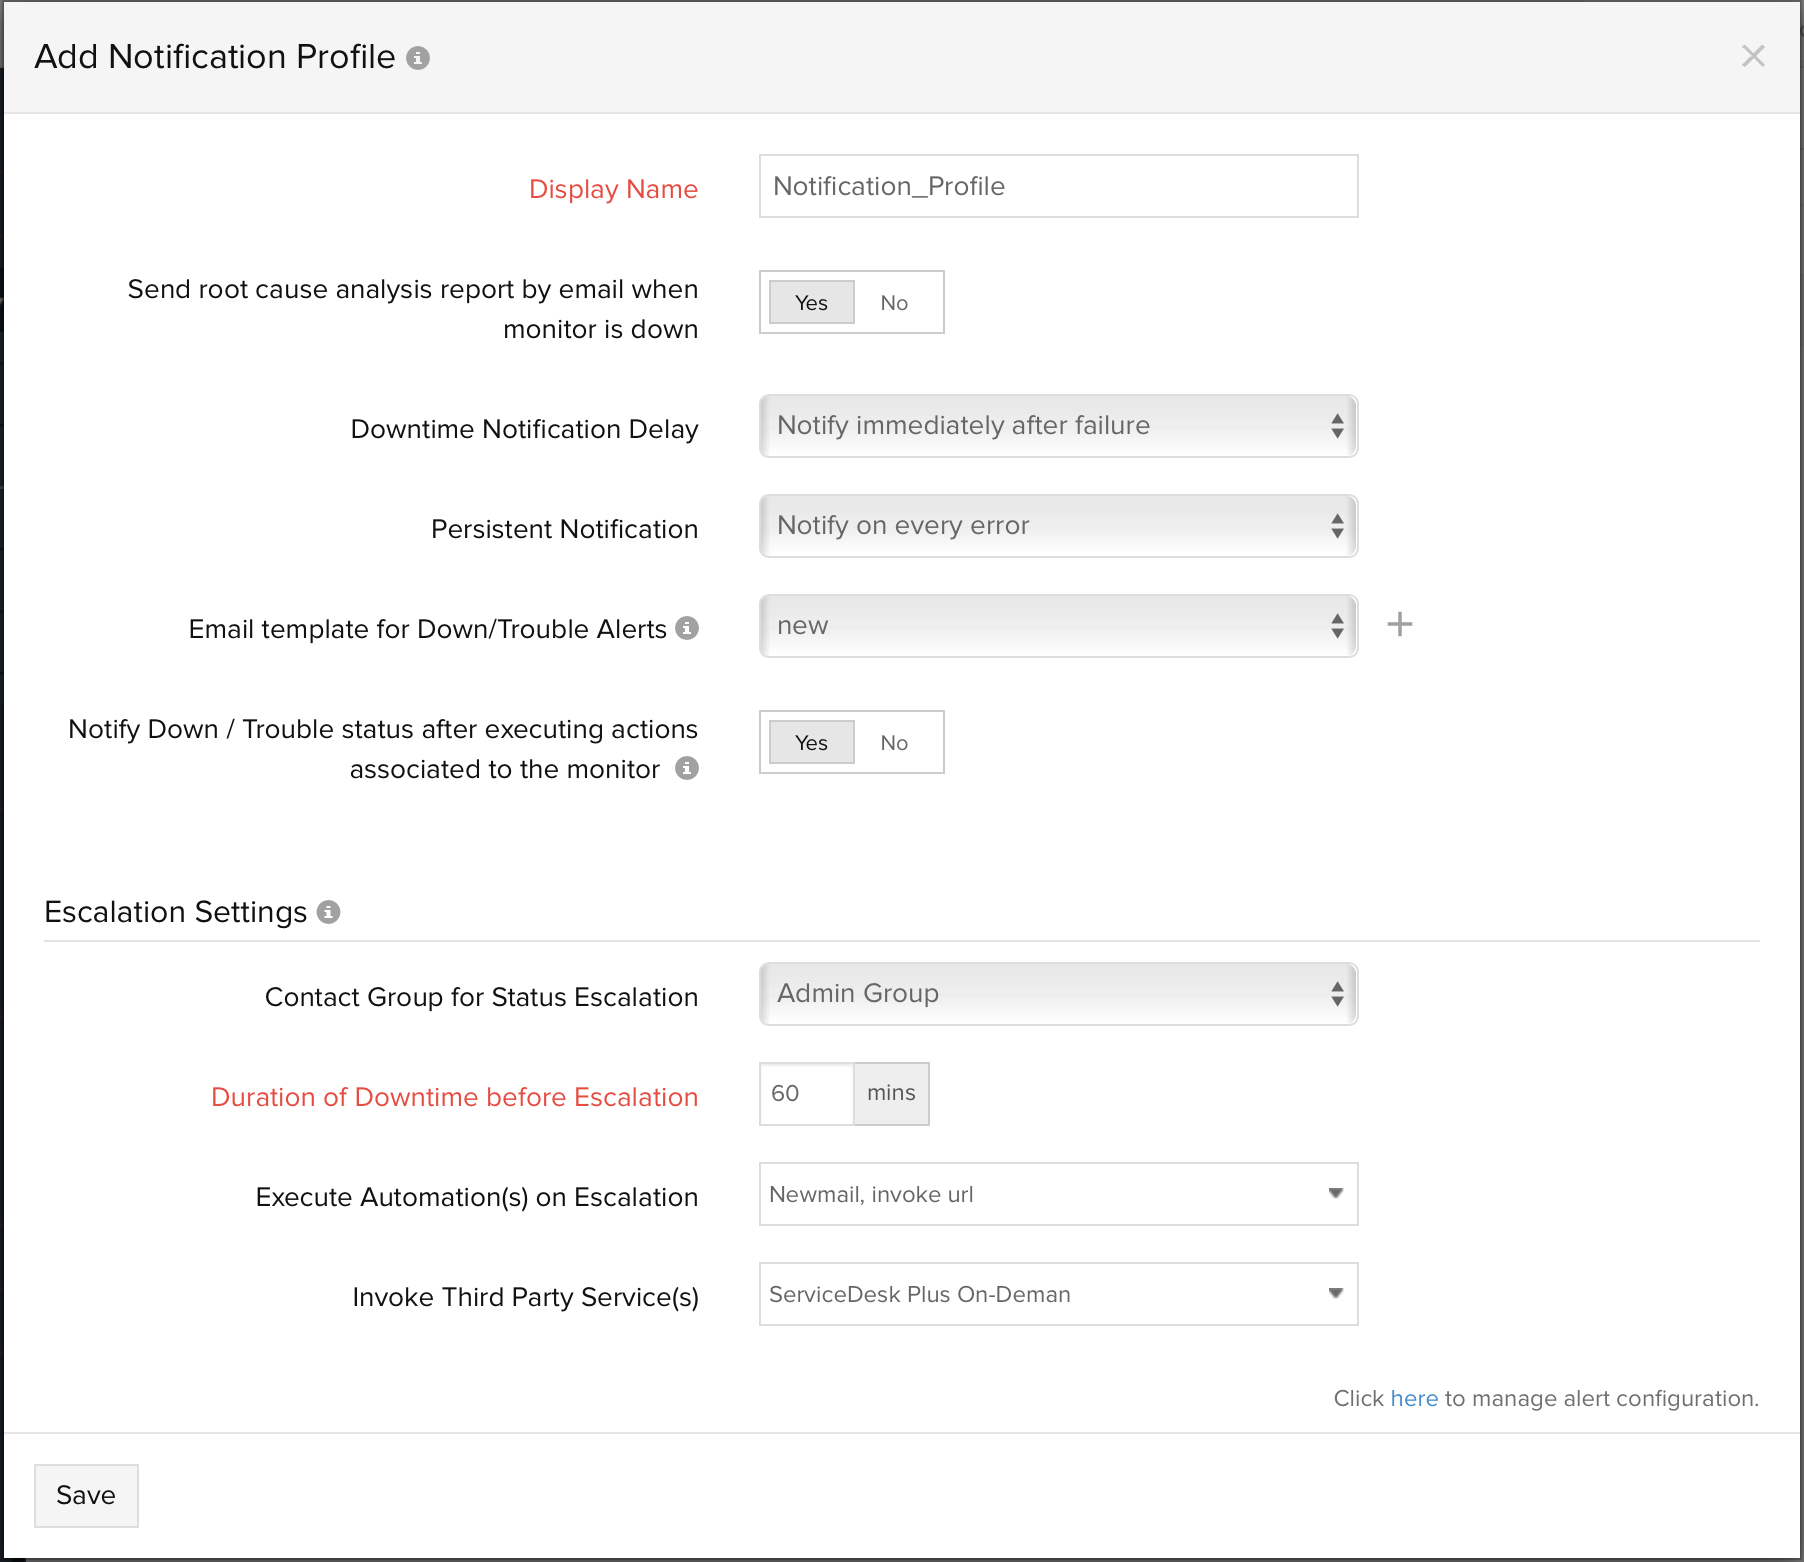The image size is (1804, 1562).
Task: Click the 'Downtime Notification Delay' label
Action: 525,429
